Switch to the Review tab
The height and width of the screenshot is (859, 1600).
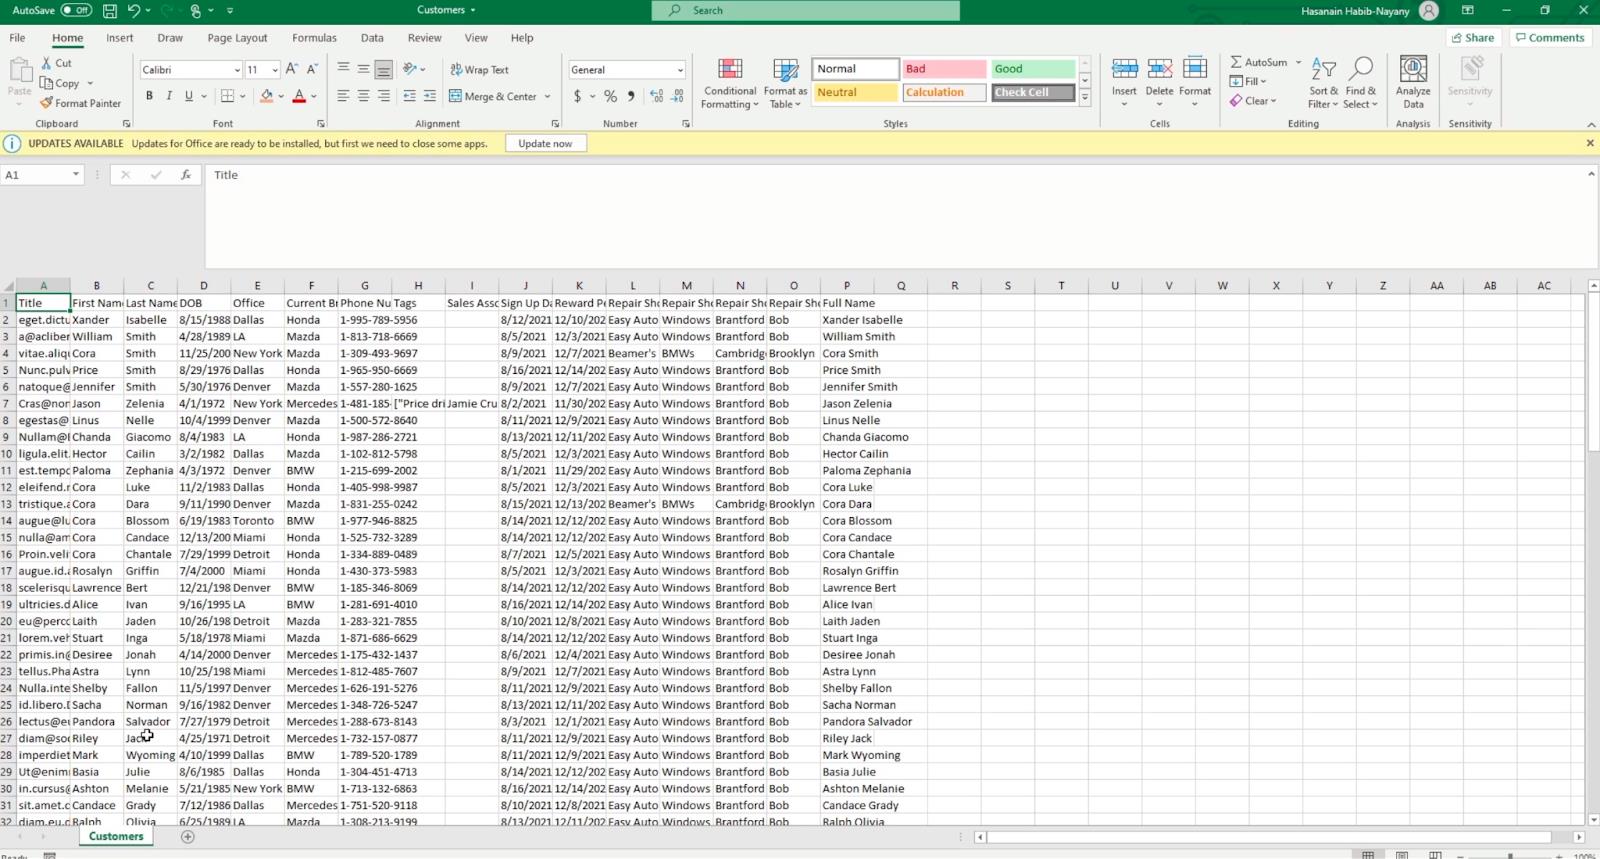coord(424,38)
